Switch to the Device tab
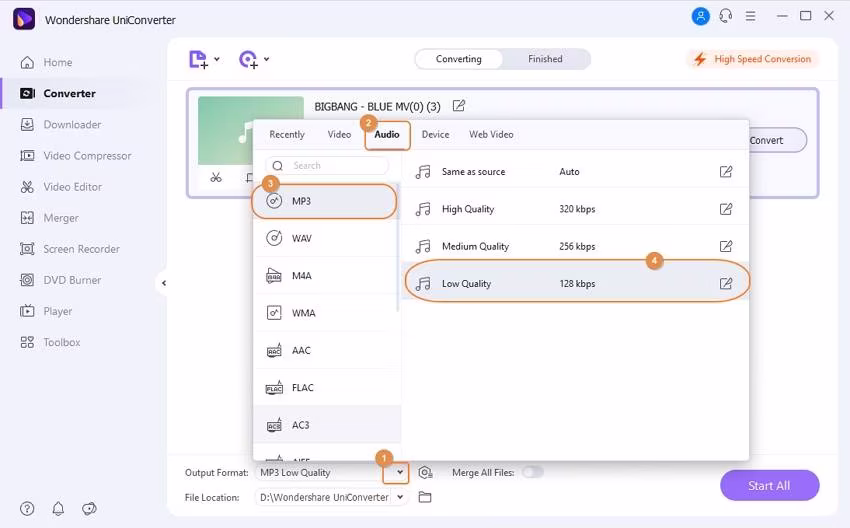The image size is (850, 528). (435, 134)
